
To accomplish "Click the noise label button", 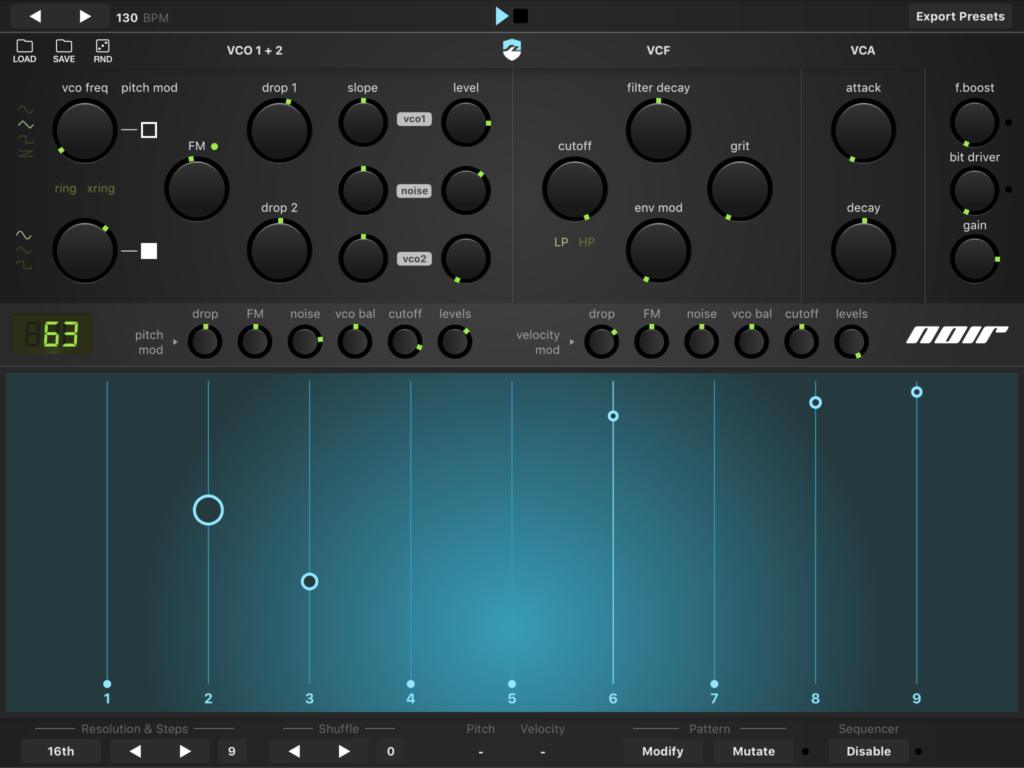I will [414, 191].
